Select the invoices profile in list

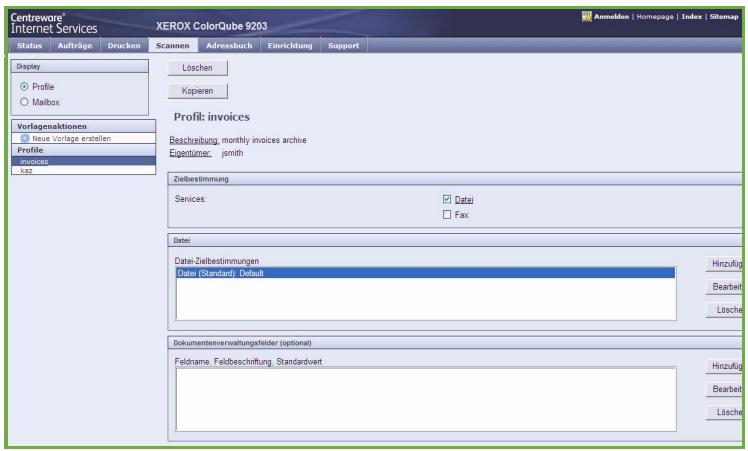coord(83,161)
